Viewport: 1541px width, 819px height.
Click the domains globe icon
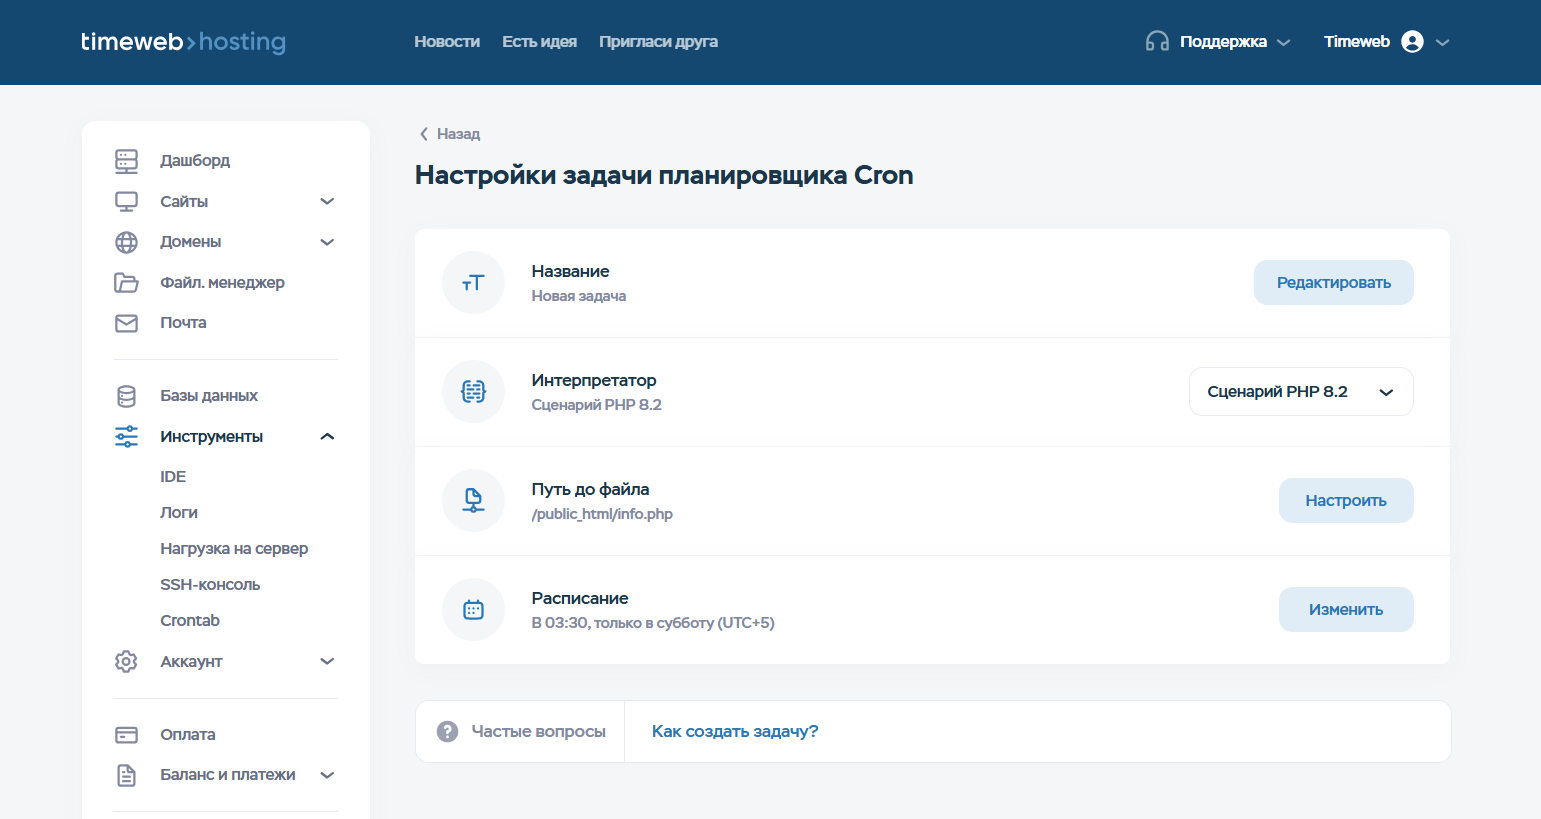coord(126,242)
